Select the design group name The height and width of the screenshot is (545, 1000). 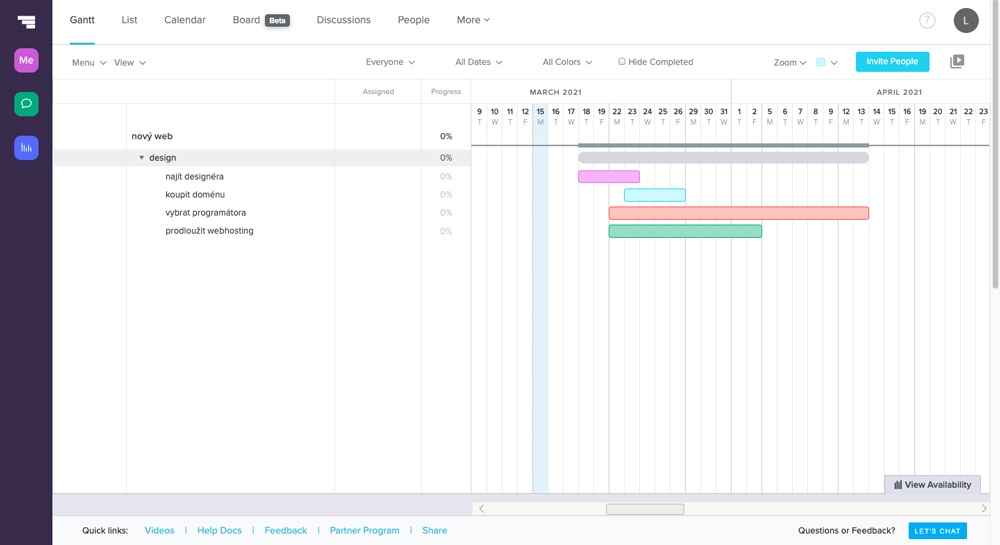point(163,157)
